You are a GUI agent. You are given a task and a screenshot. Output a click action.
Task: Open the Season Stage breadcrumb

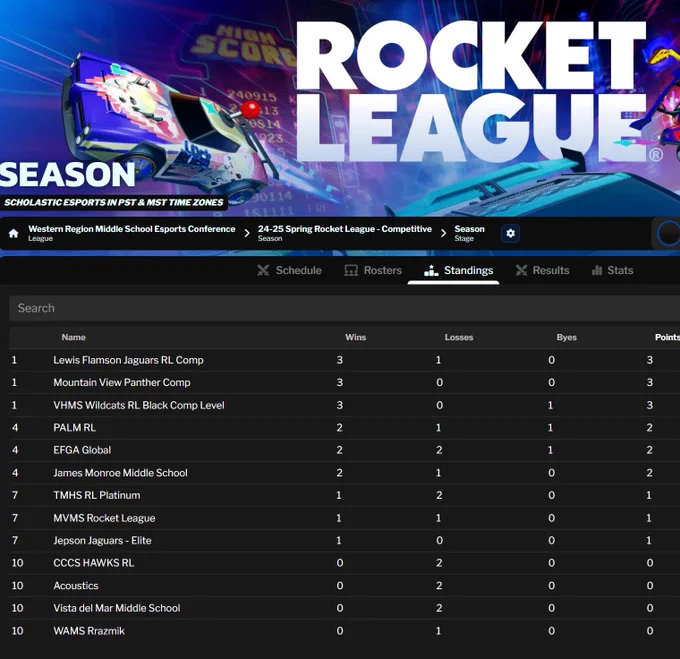point(469,233)
